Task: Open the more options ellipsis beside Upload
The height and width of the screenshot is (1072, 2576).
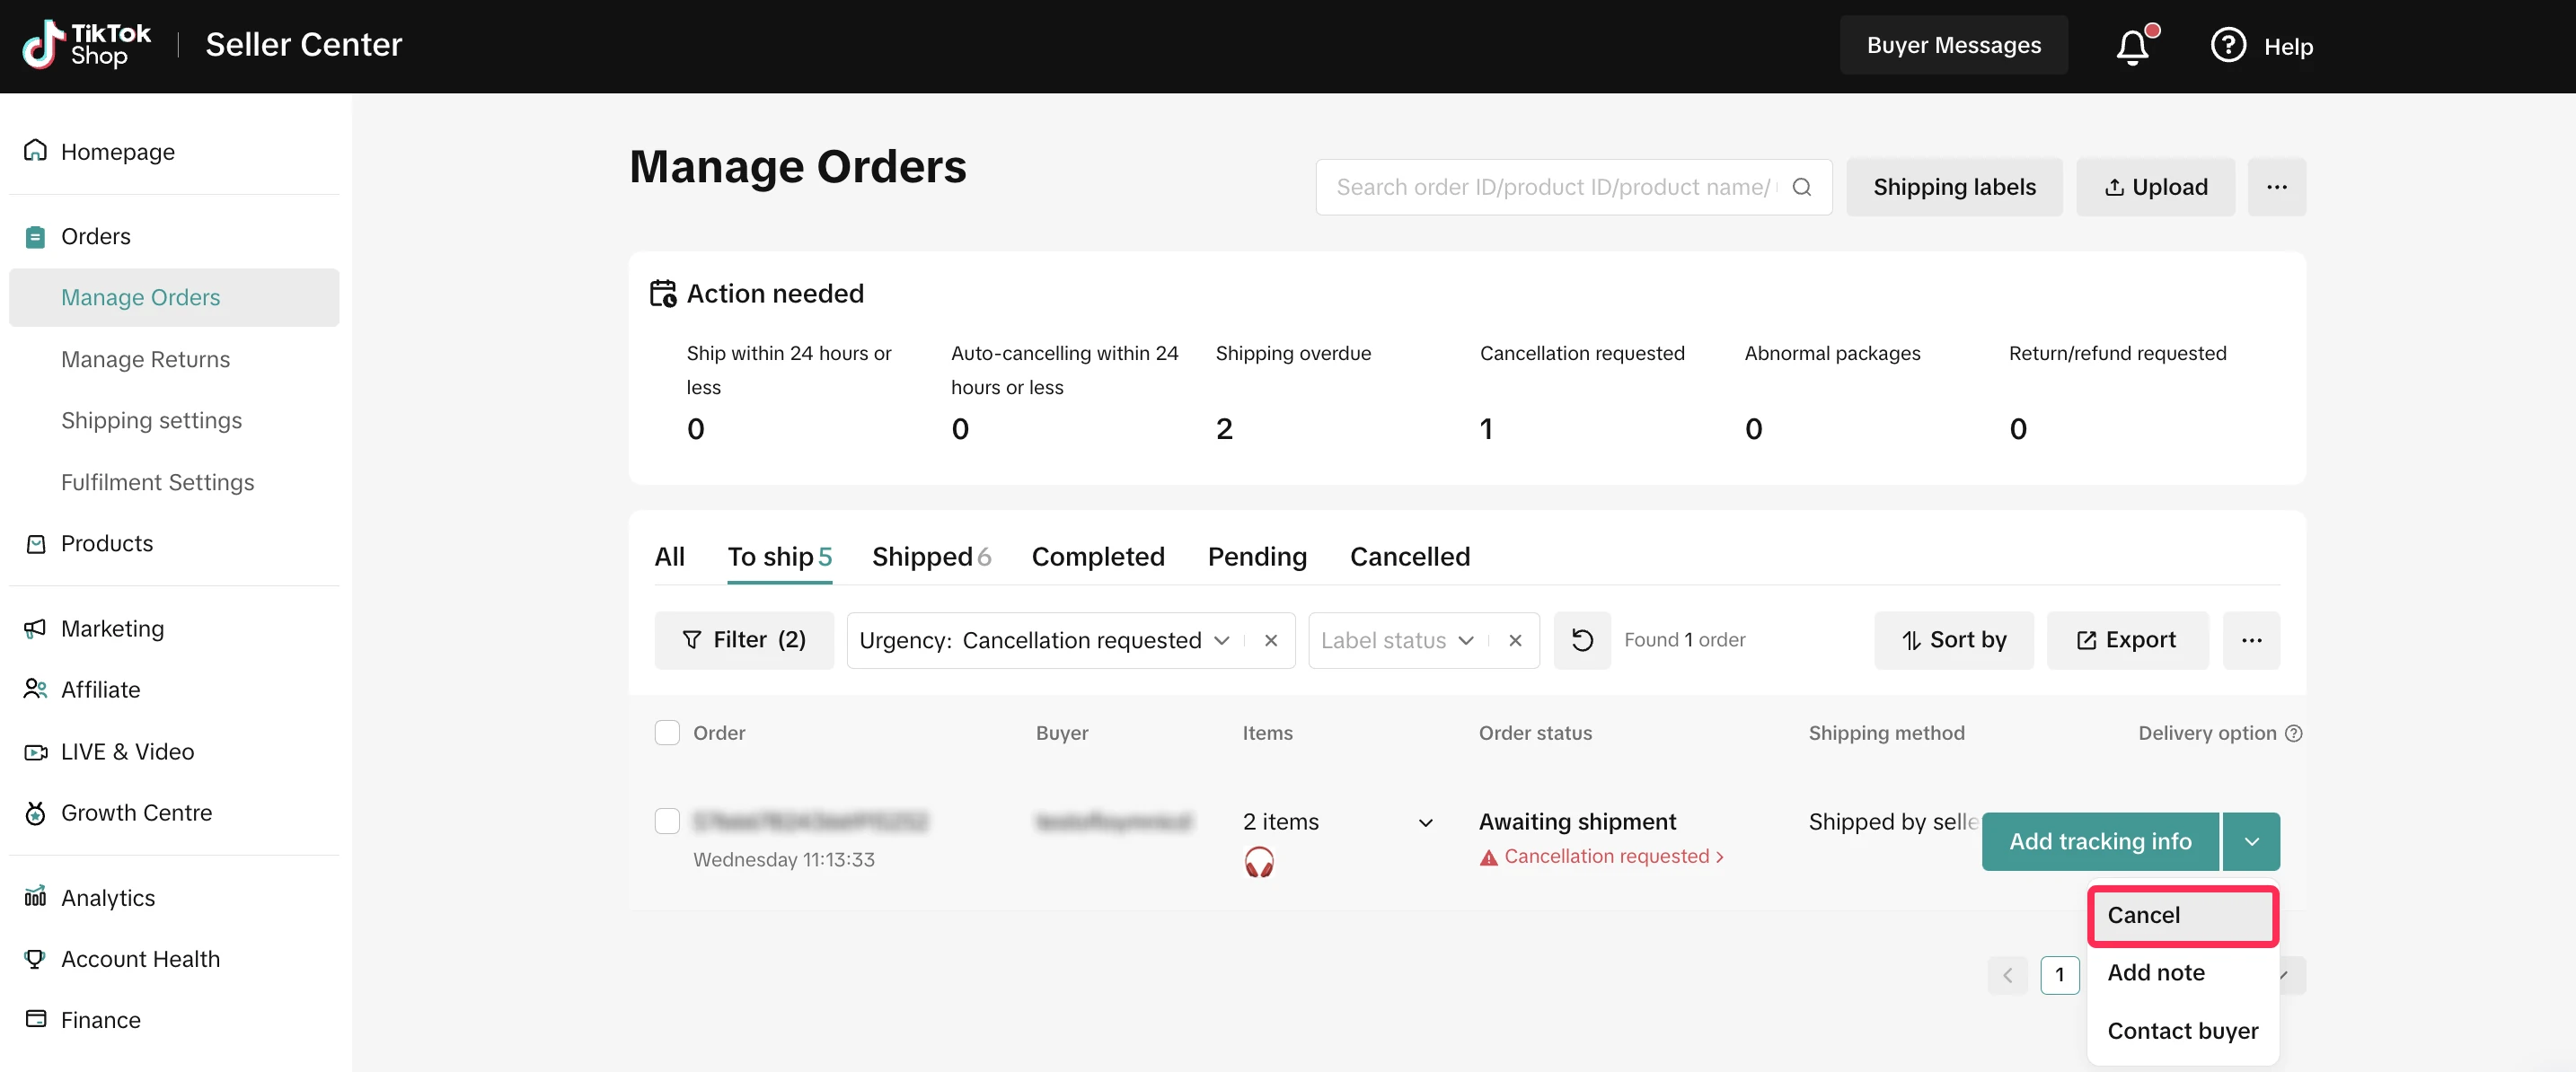Action: (2276, 187)
